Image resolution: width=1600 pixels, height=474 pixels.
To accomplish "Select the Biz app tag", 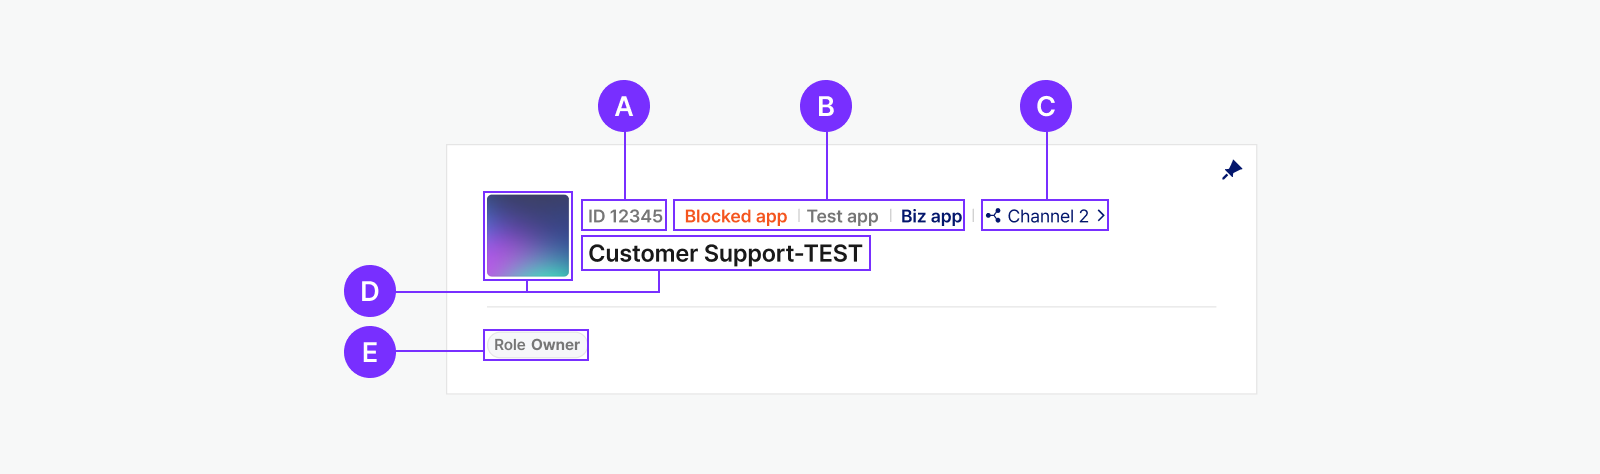I will [931, 216].
